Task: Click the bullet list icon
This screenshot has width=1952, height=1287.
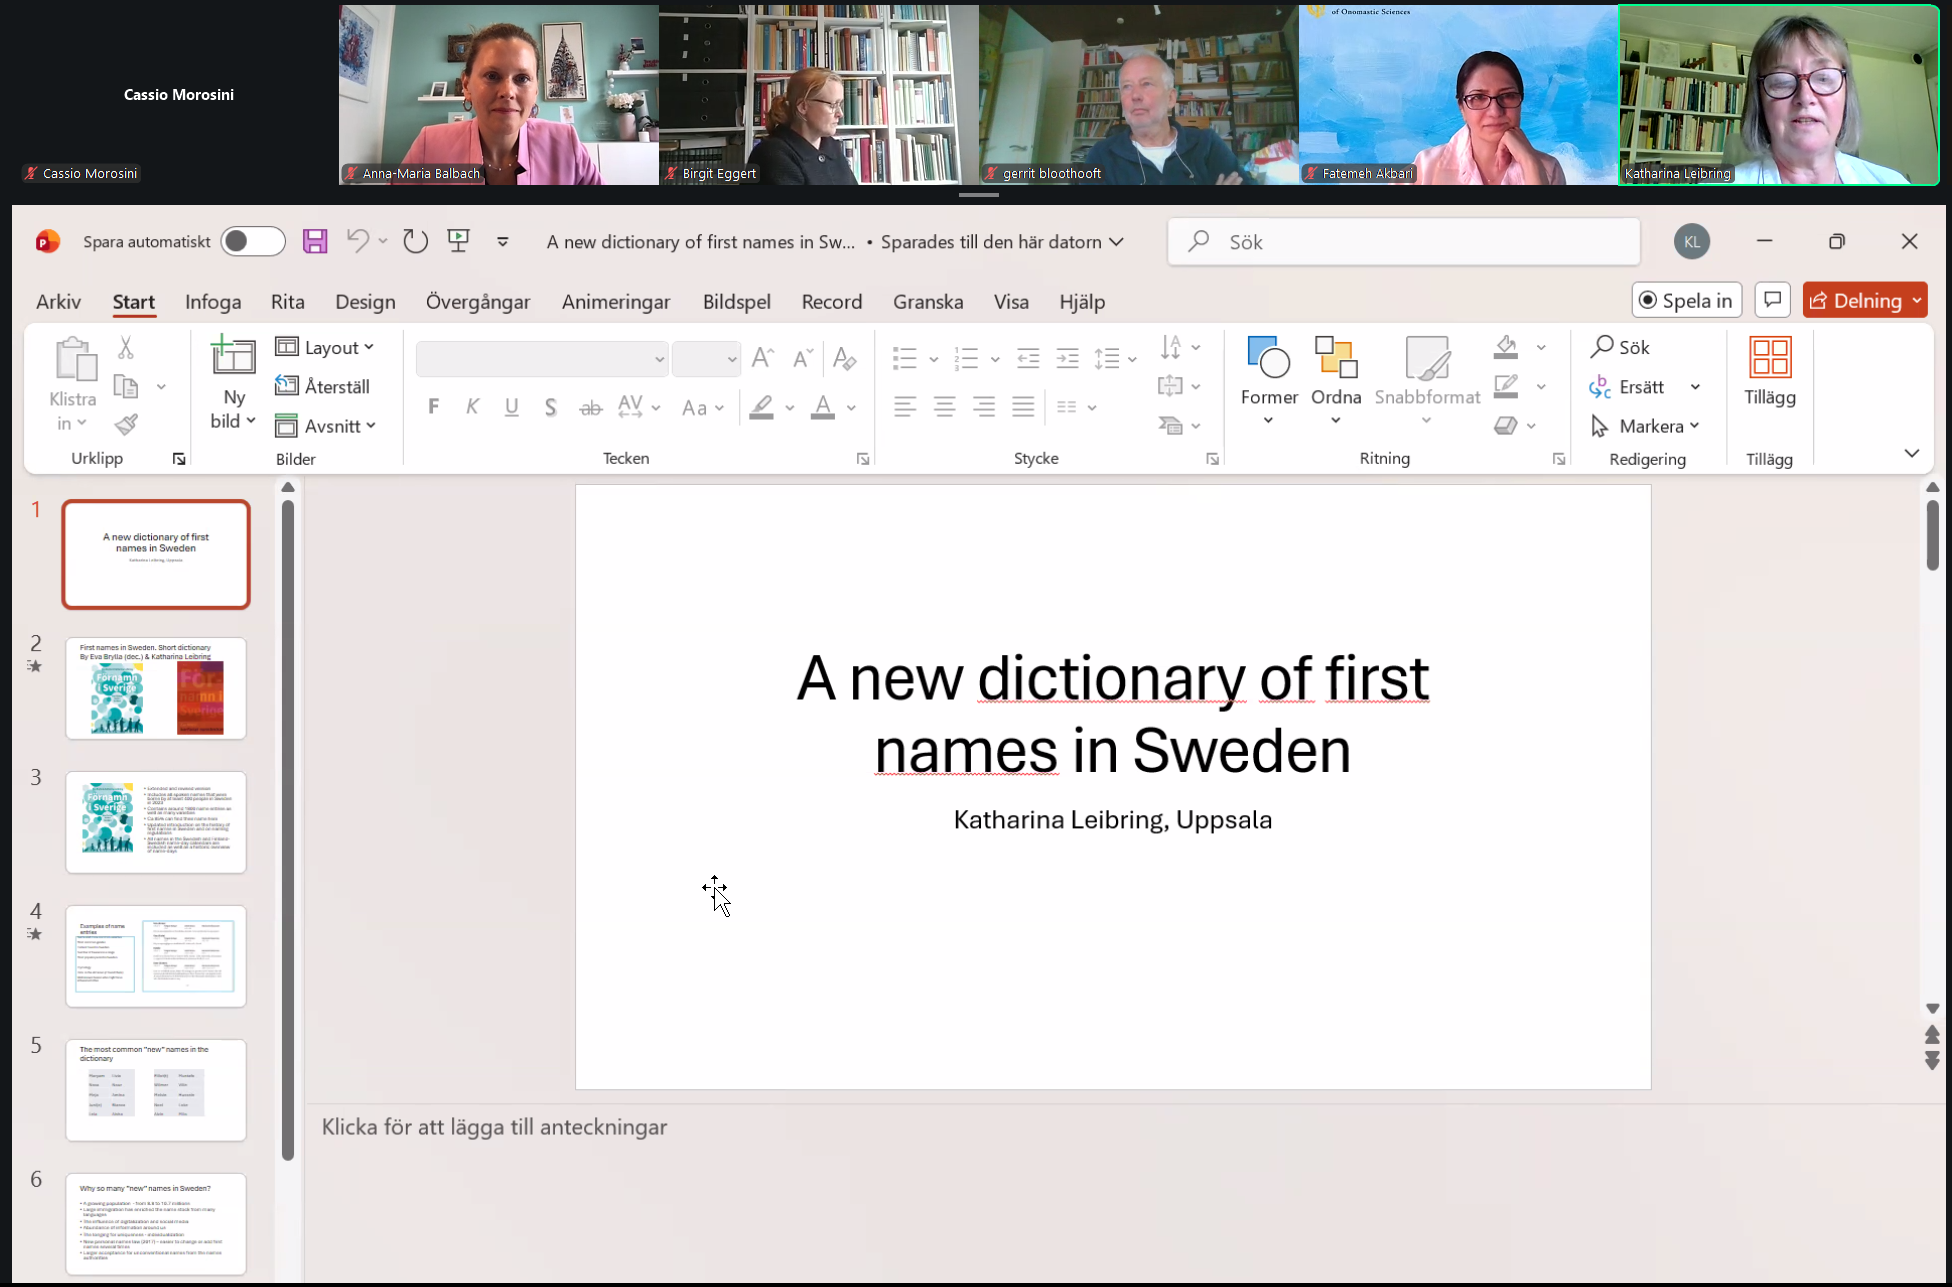Action: pyautogui.click(x=905, y=358)
